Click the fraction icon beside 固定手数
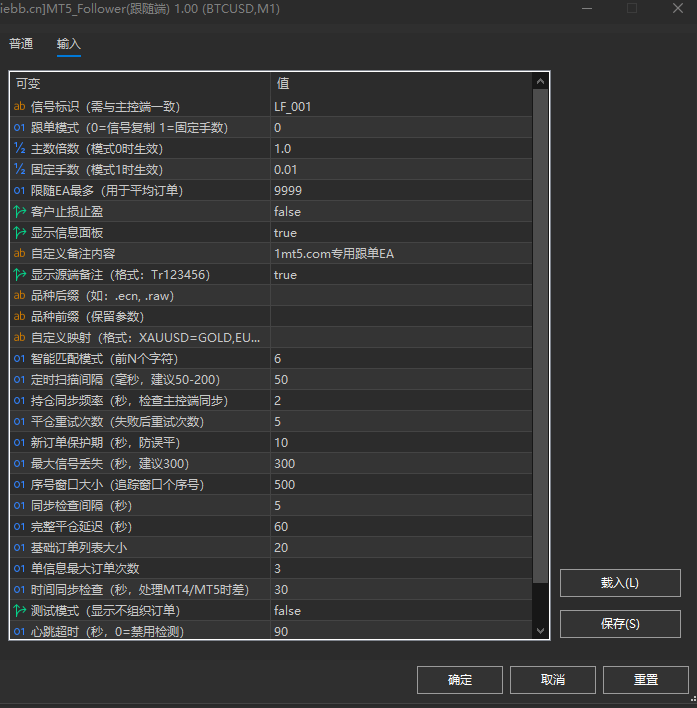Screen dimensions: 697x708 (19, 170)
